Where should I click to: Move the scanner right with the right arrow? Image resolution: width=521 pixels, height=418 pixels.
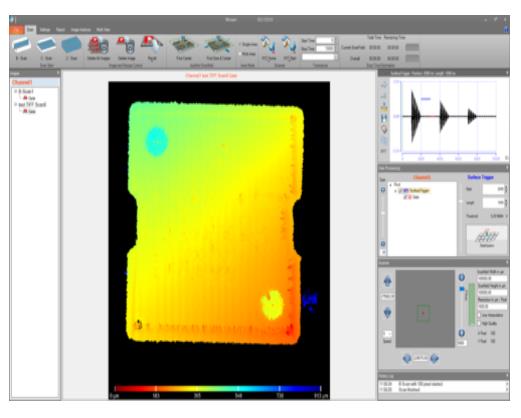(434, 359)
